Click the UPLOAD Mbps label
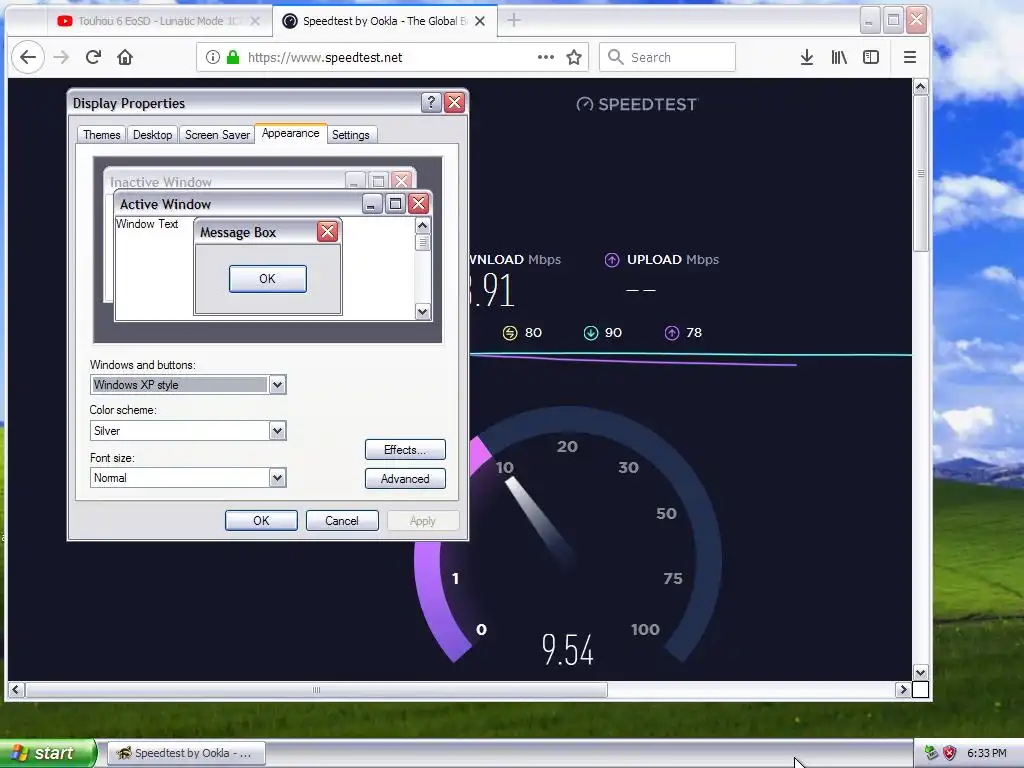1024x768 pixels. (x=673, y=260)
